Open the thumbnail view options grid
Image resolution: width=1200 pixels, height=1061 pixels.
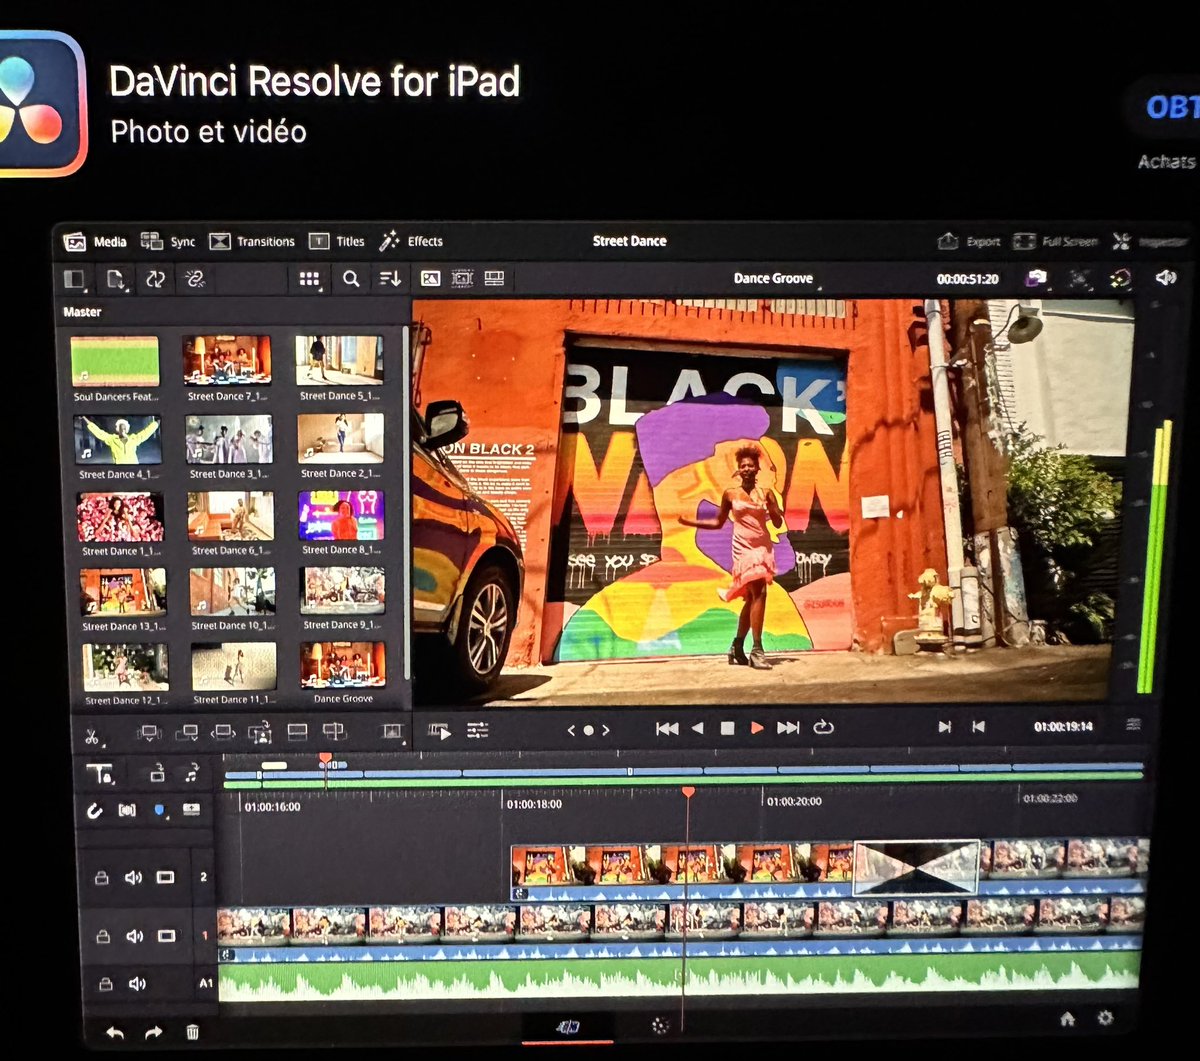[311, 280]
